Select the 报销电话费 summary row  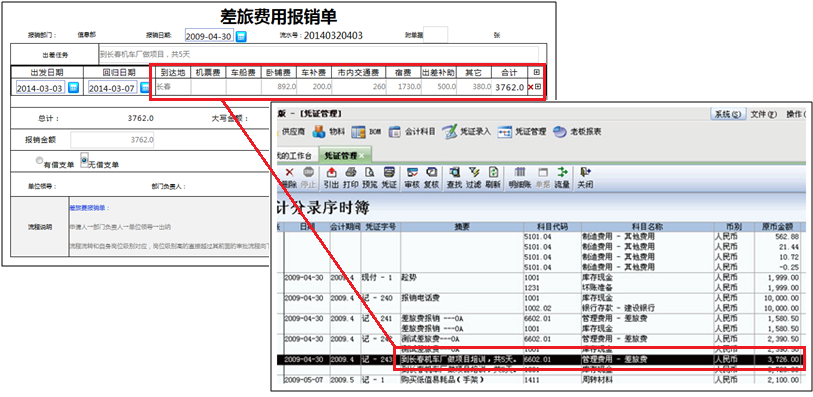point(420,298)
